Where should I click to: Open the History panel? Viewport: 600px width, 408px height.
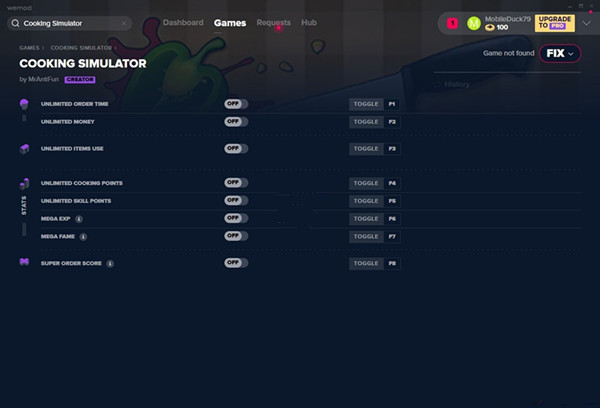coord(457,84)
